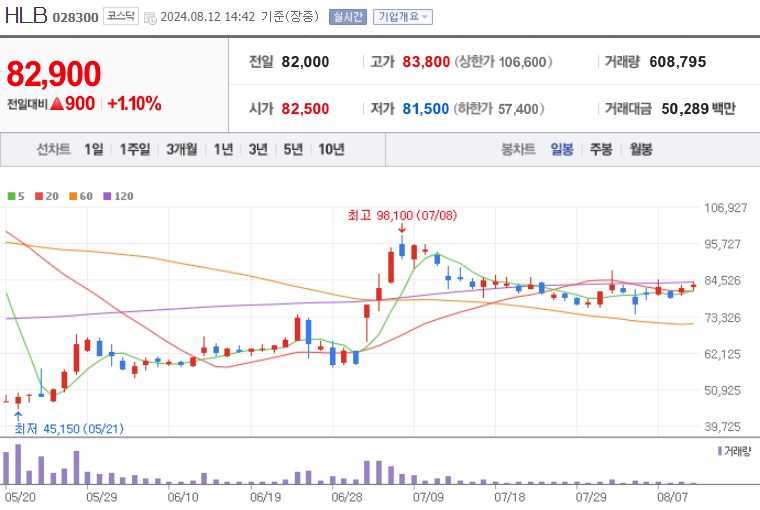The height and width of the screenshot is (510, 760).
Task: Click the 최저 45,150 (05/21) marker
Action: point(69,429)
